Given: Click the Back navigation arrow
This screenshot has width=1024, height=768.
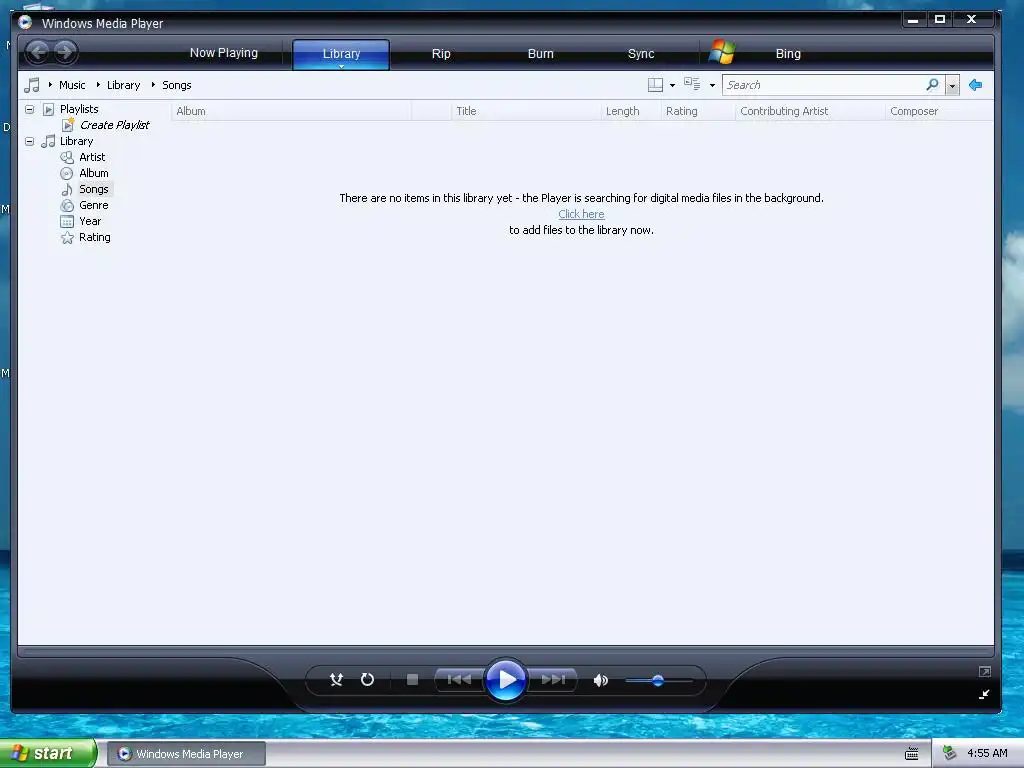Looking at the screenshot, I should coord(38,52).
